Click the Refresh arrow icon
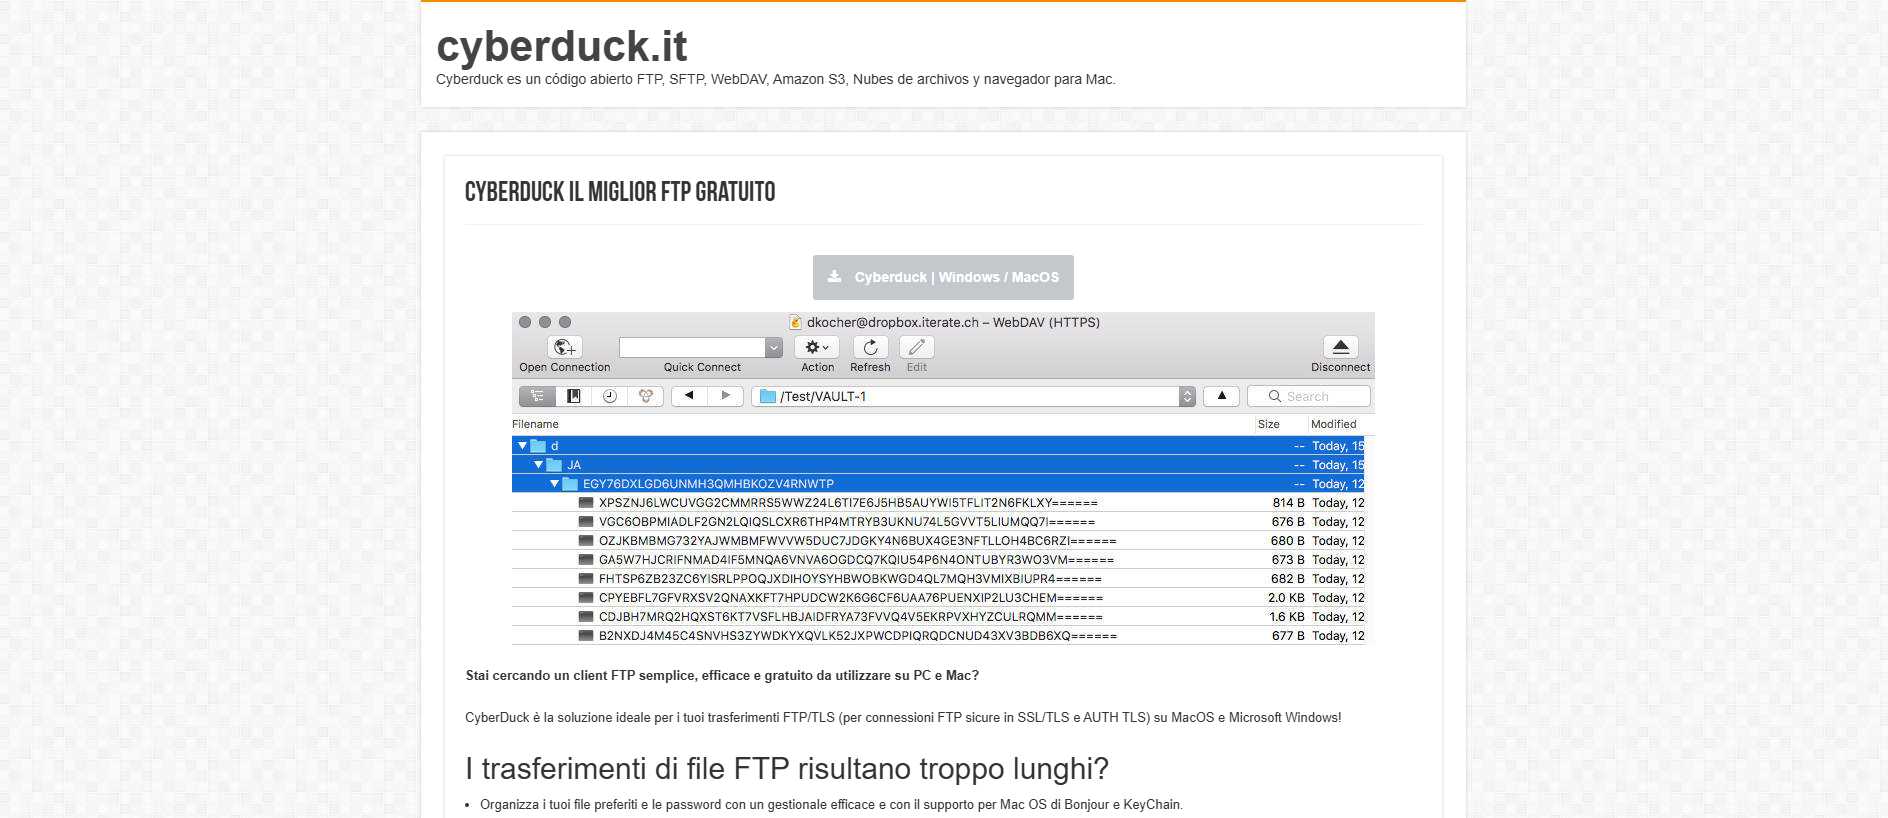Image resolution: width=1888 pixels, height=818 pixels. (870, 347)
